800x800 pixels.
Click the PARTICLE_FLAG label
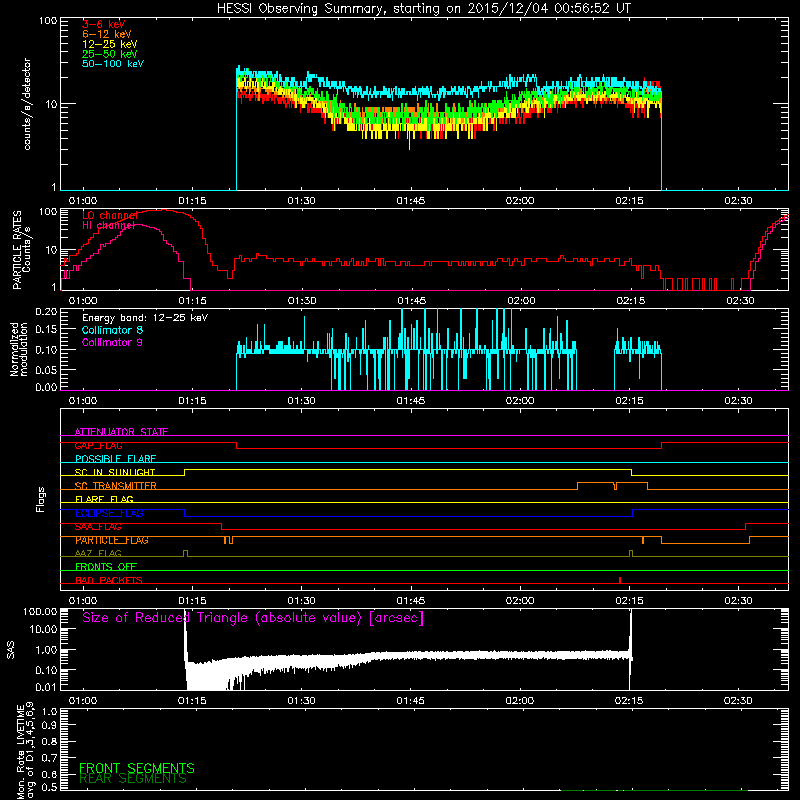[112, 540]
